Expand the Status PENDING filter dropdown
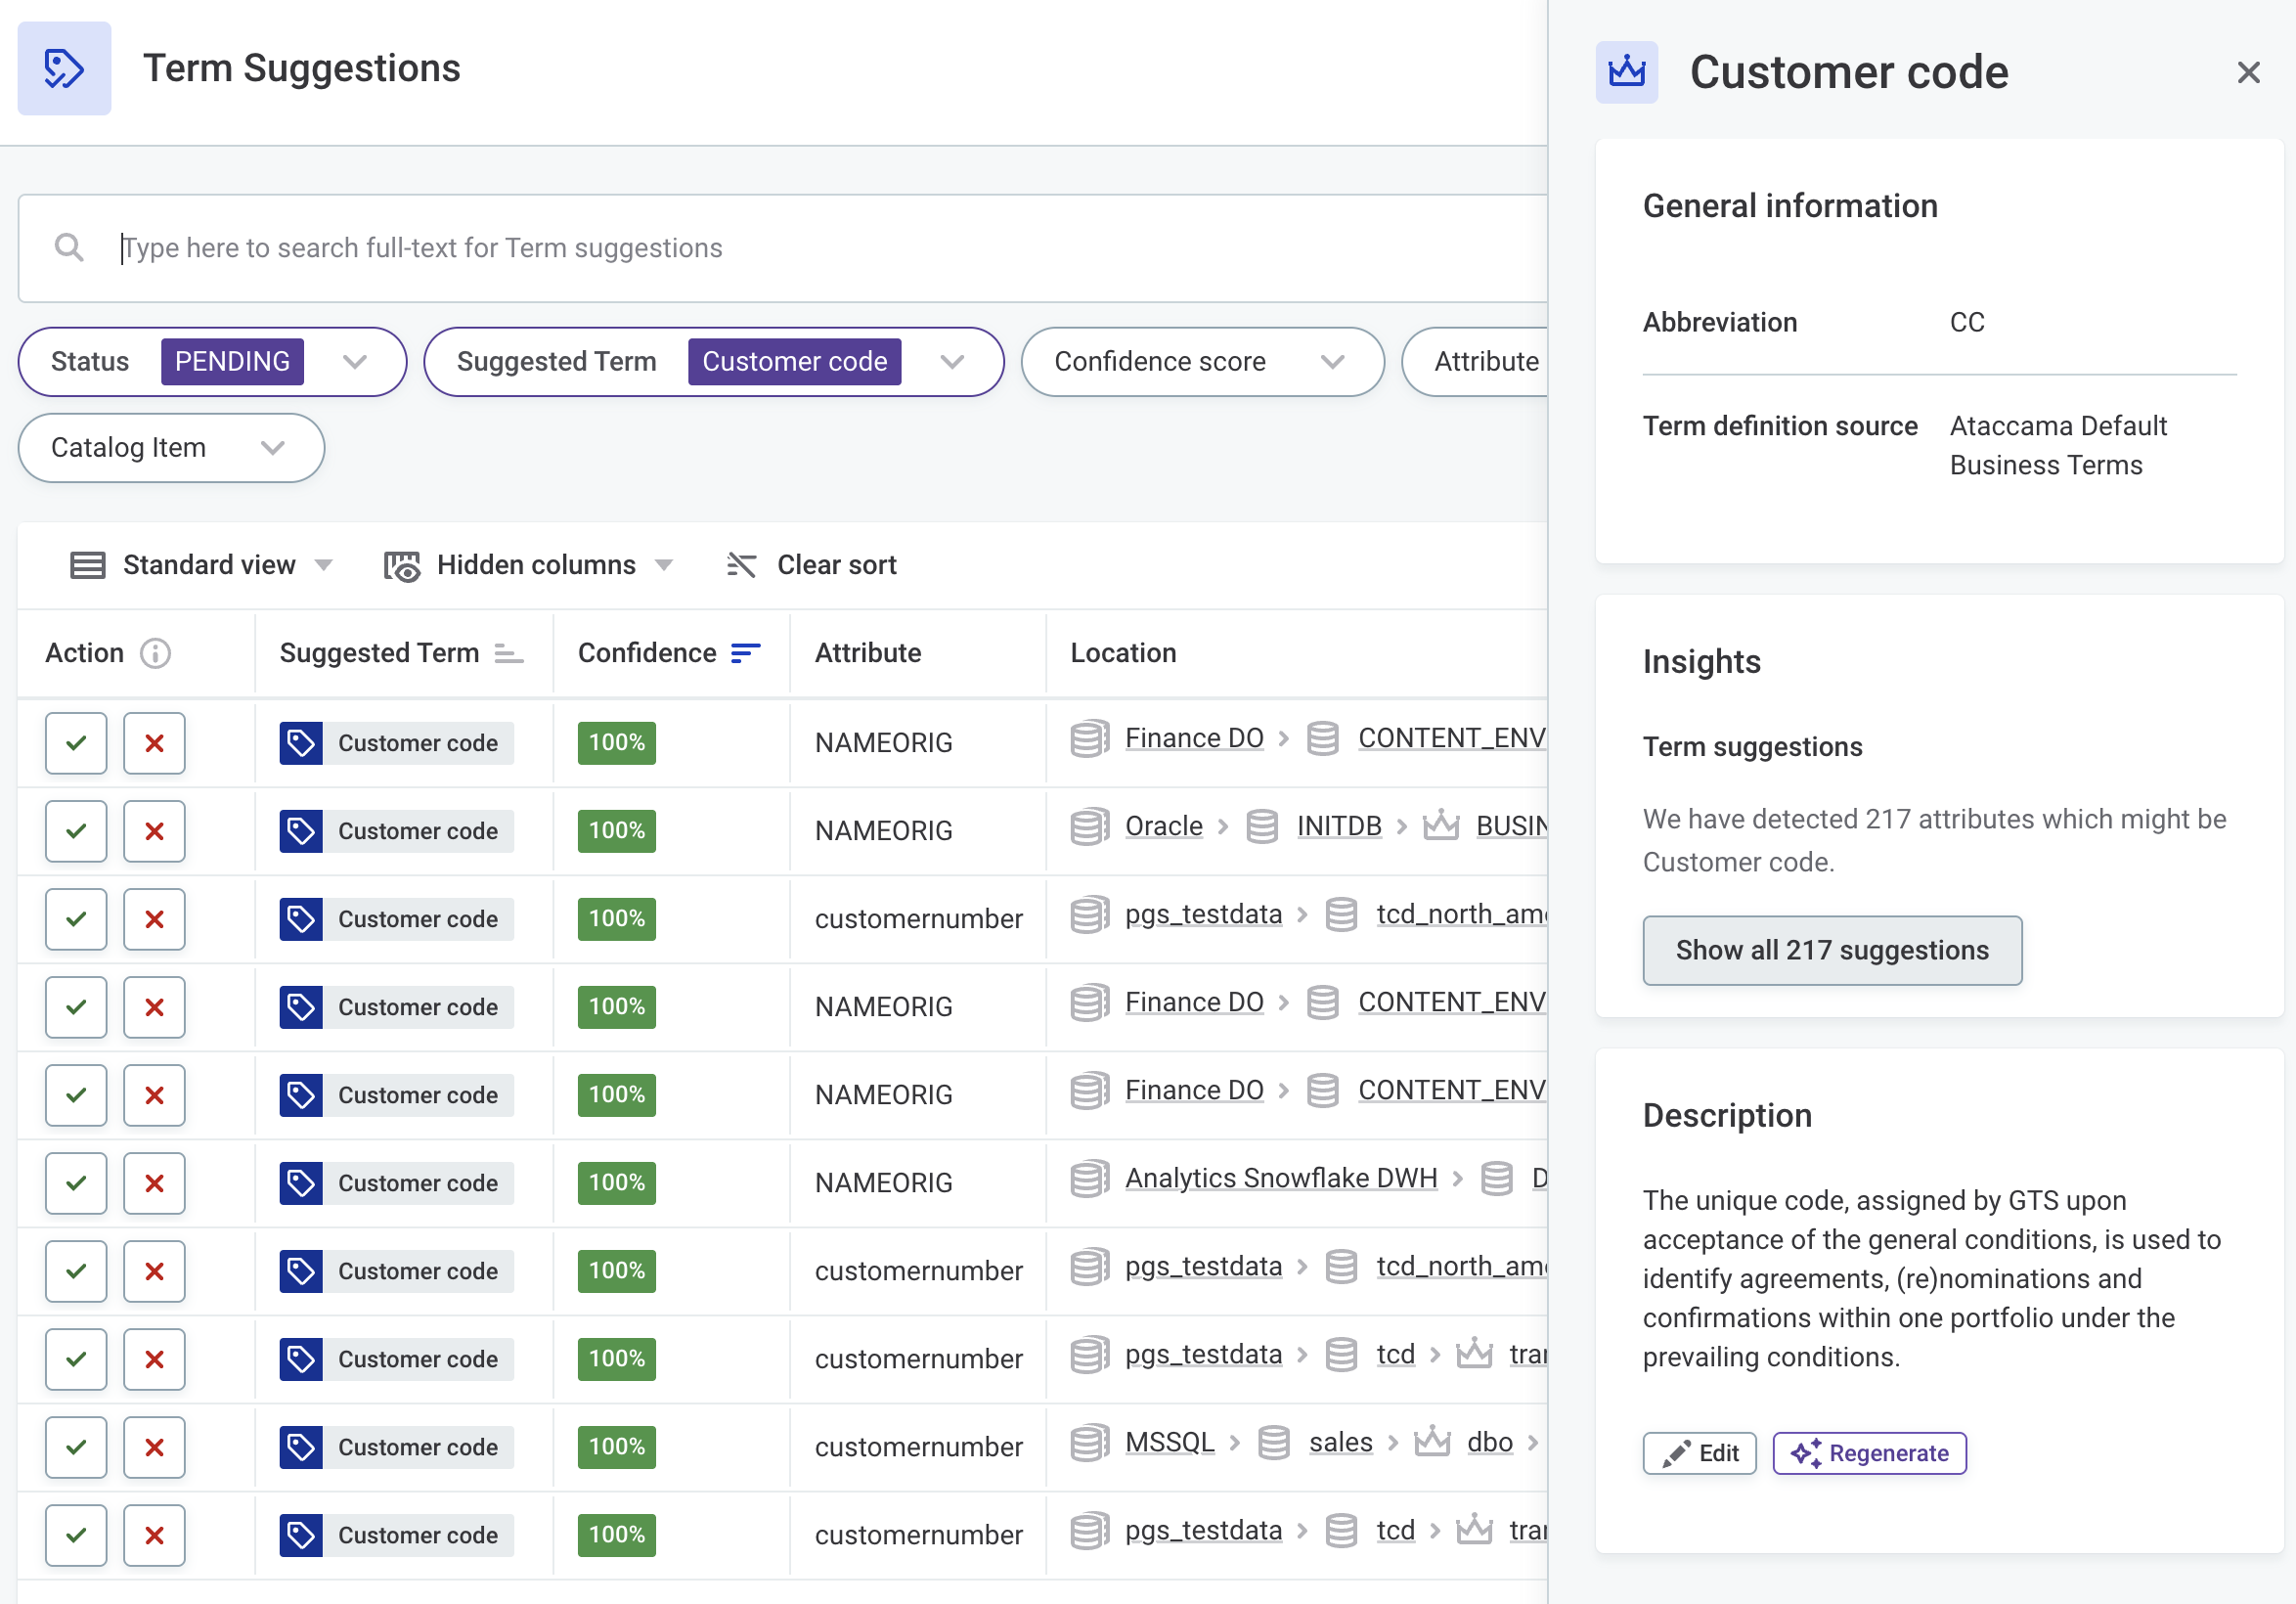Image resolution: width=2296 pixels, height=1604 pixels. coord(355,362)
